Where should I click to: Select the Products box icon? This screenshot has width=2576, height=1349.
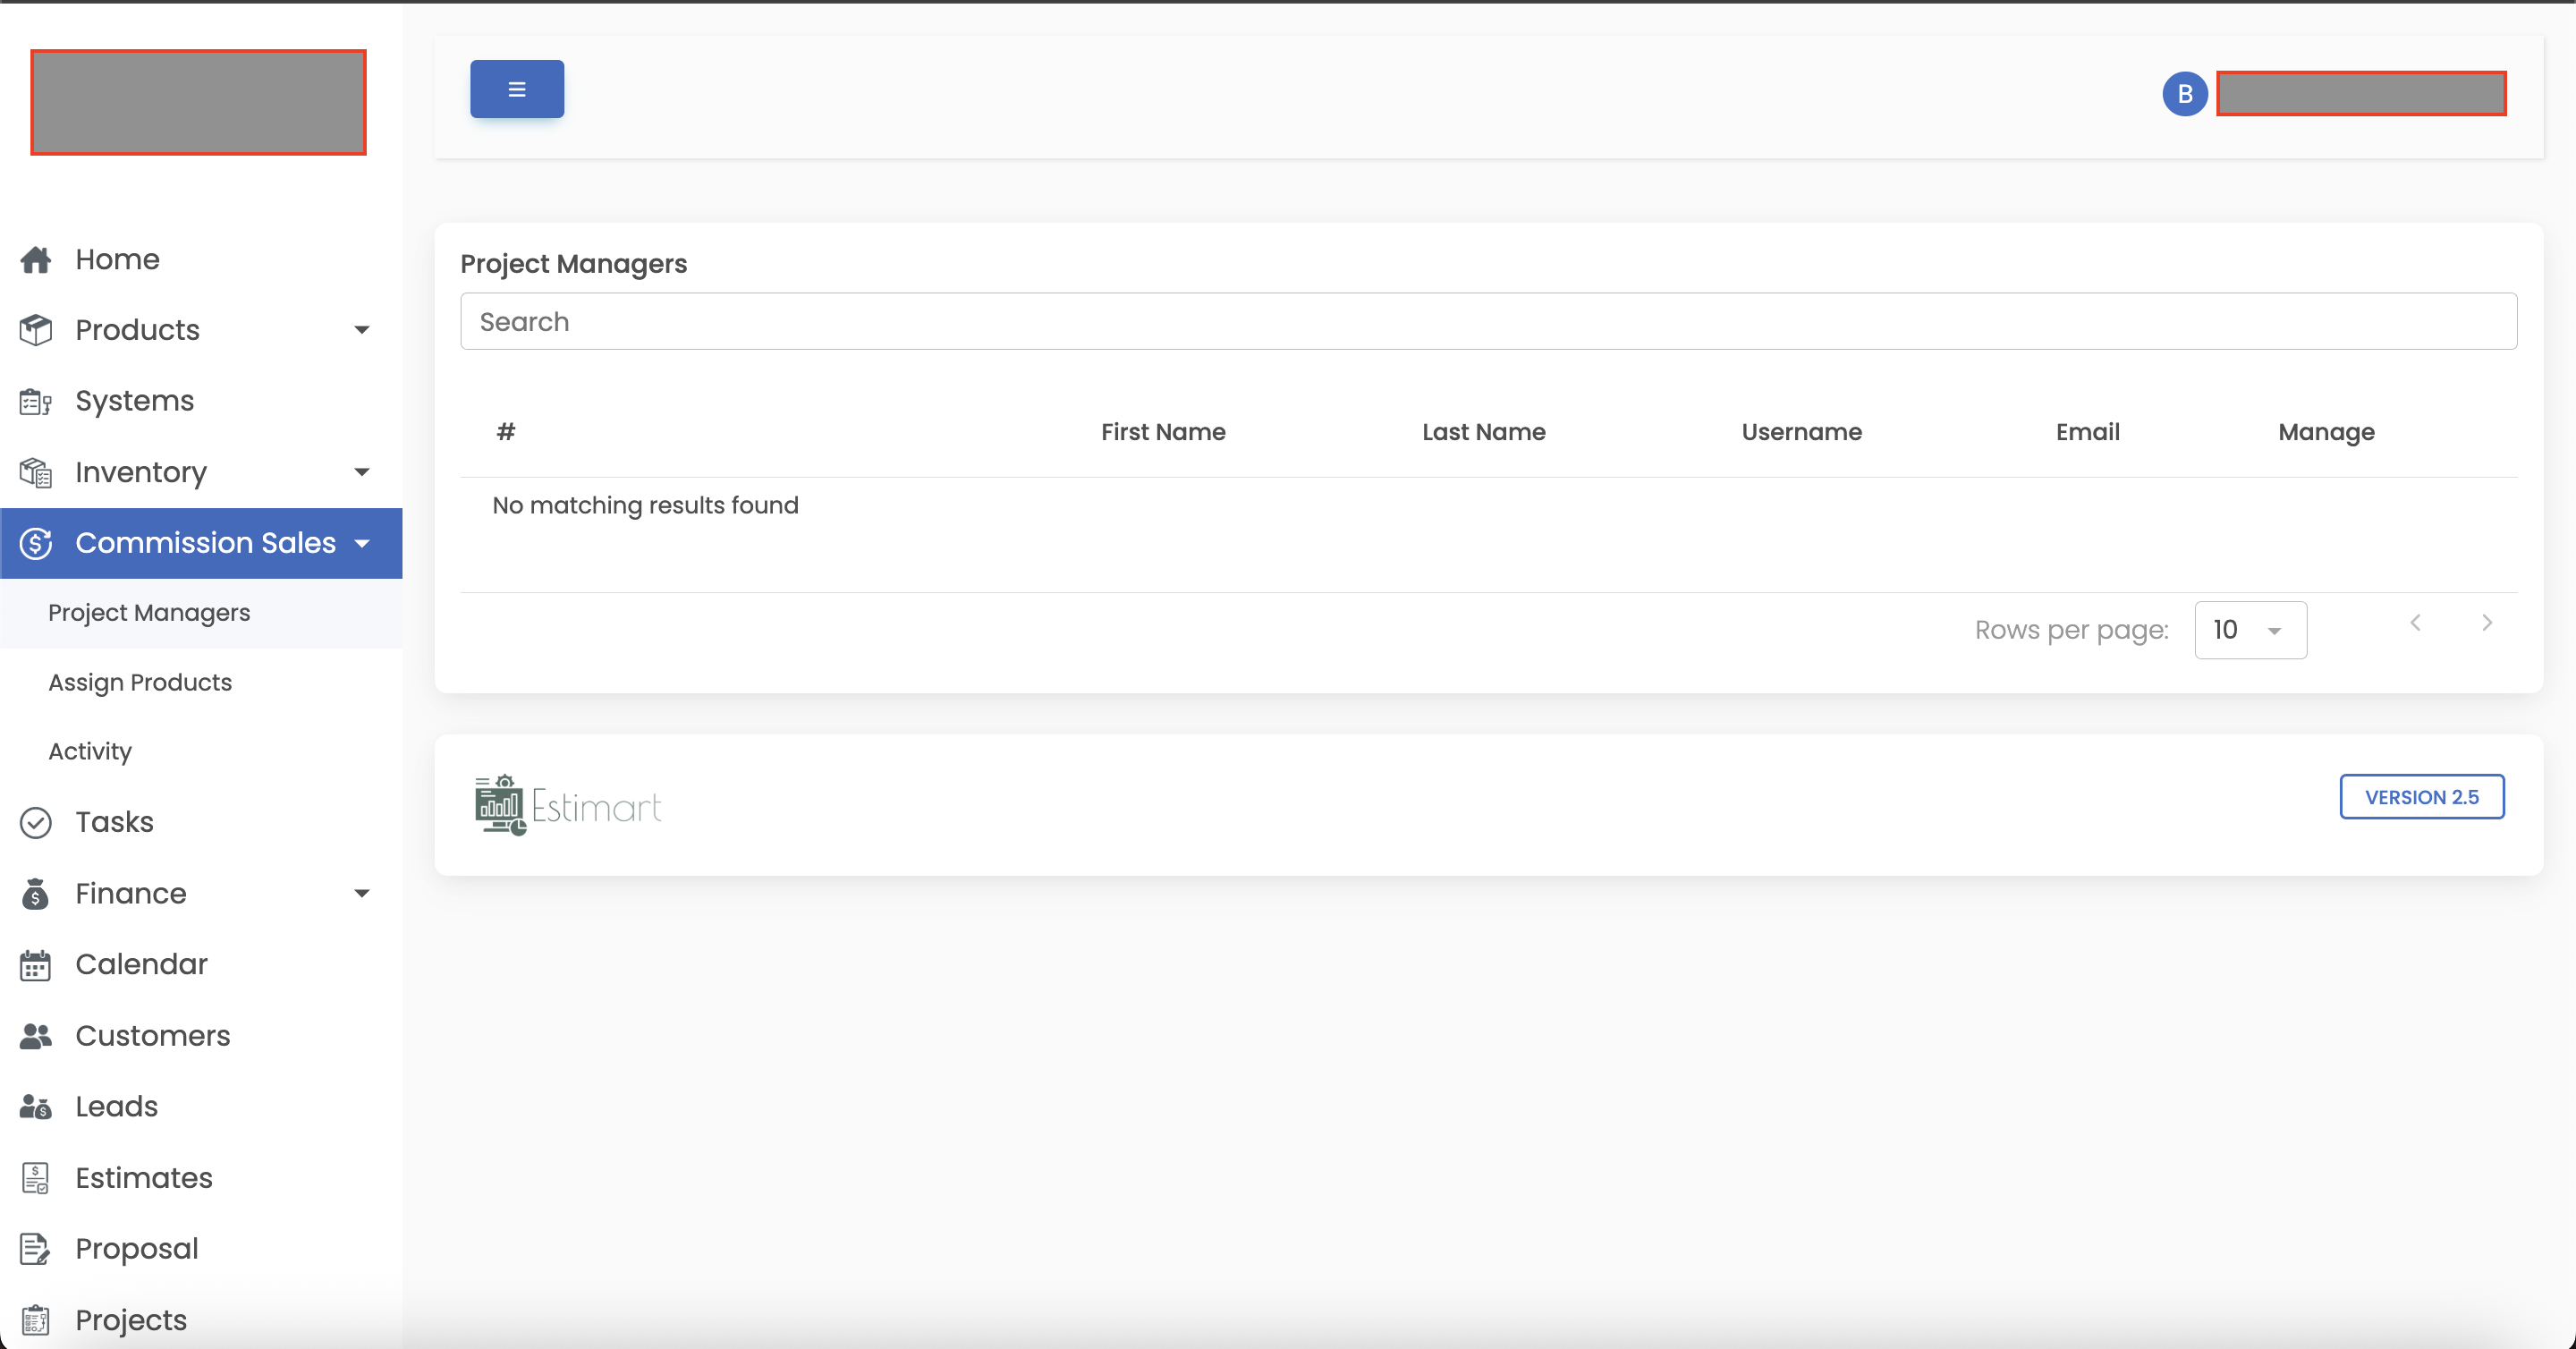(x=36, y=330)
